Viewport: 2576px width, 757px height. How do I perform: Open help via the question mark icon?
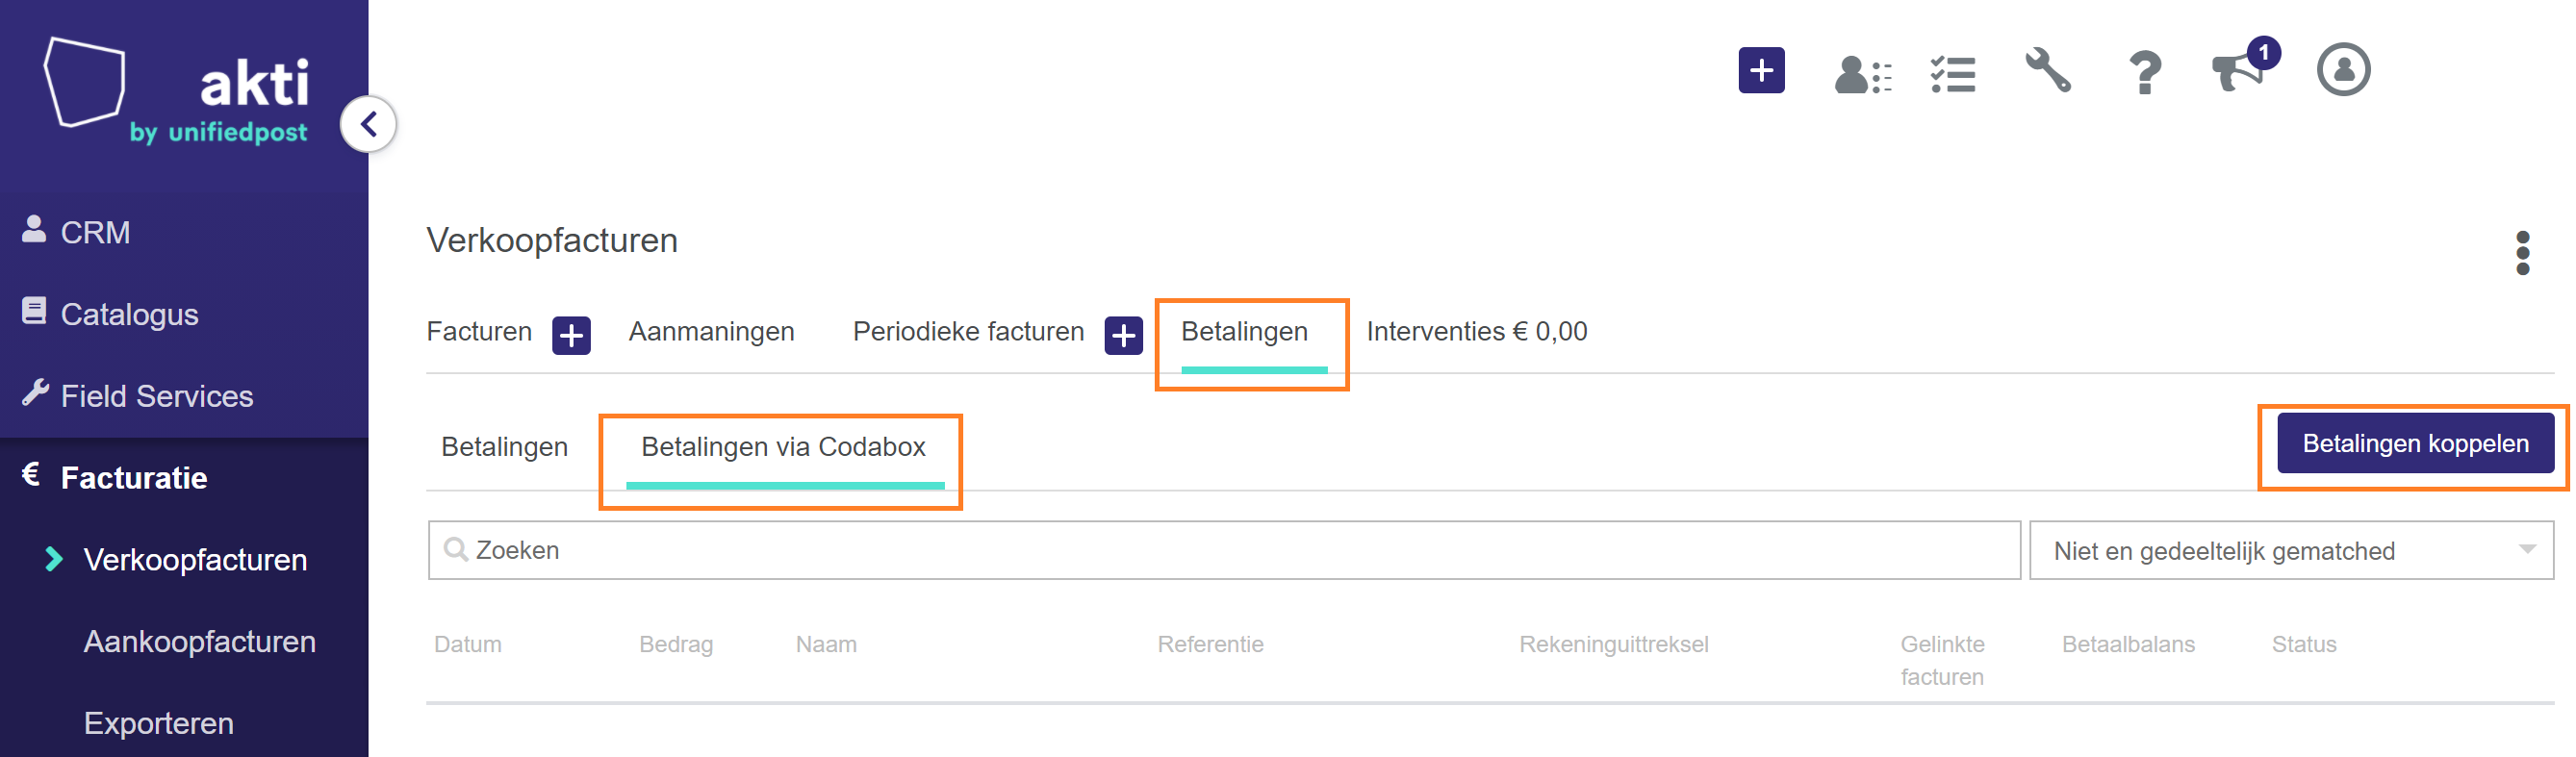[x=2144, y=73]
